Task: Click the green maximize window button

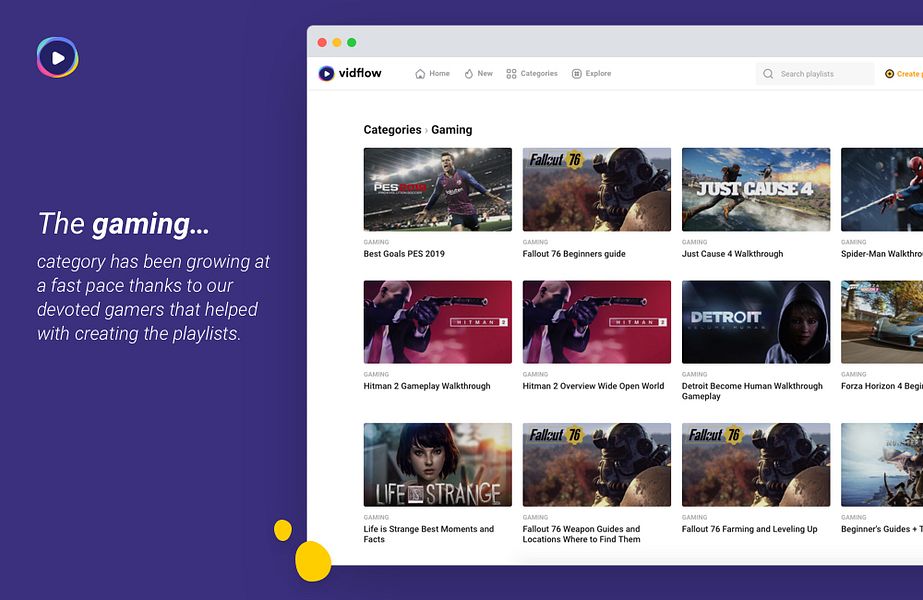Action: tap(351, 42)
